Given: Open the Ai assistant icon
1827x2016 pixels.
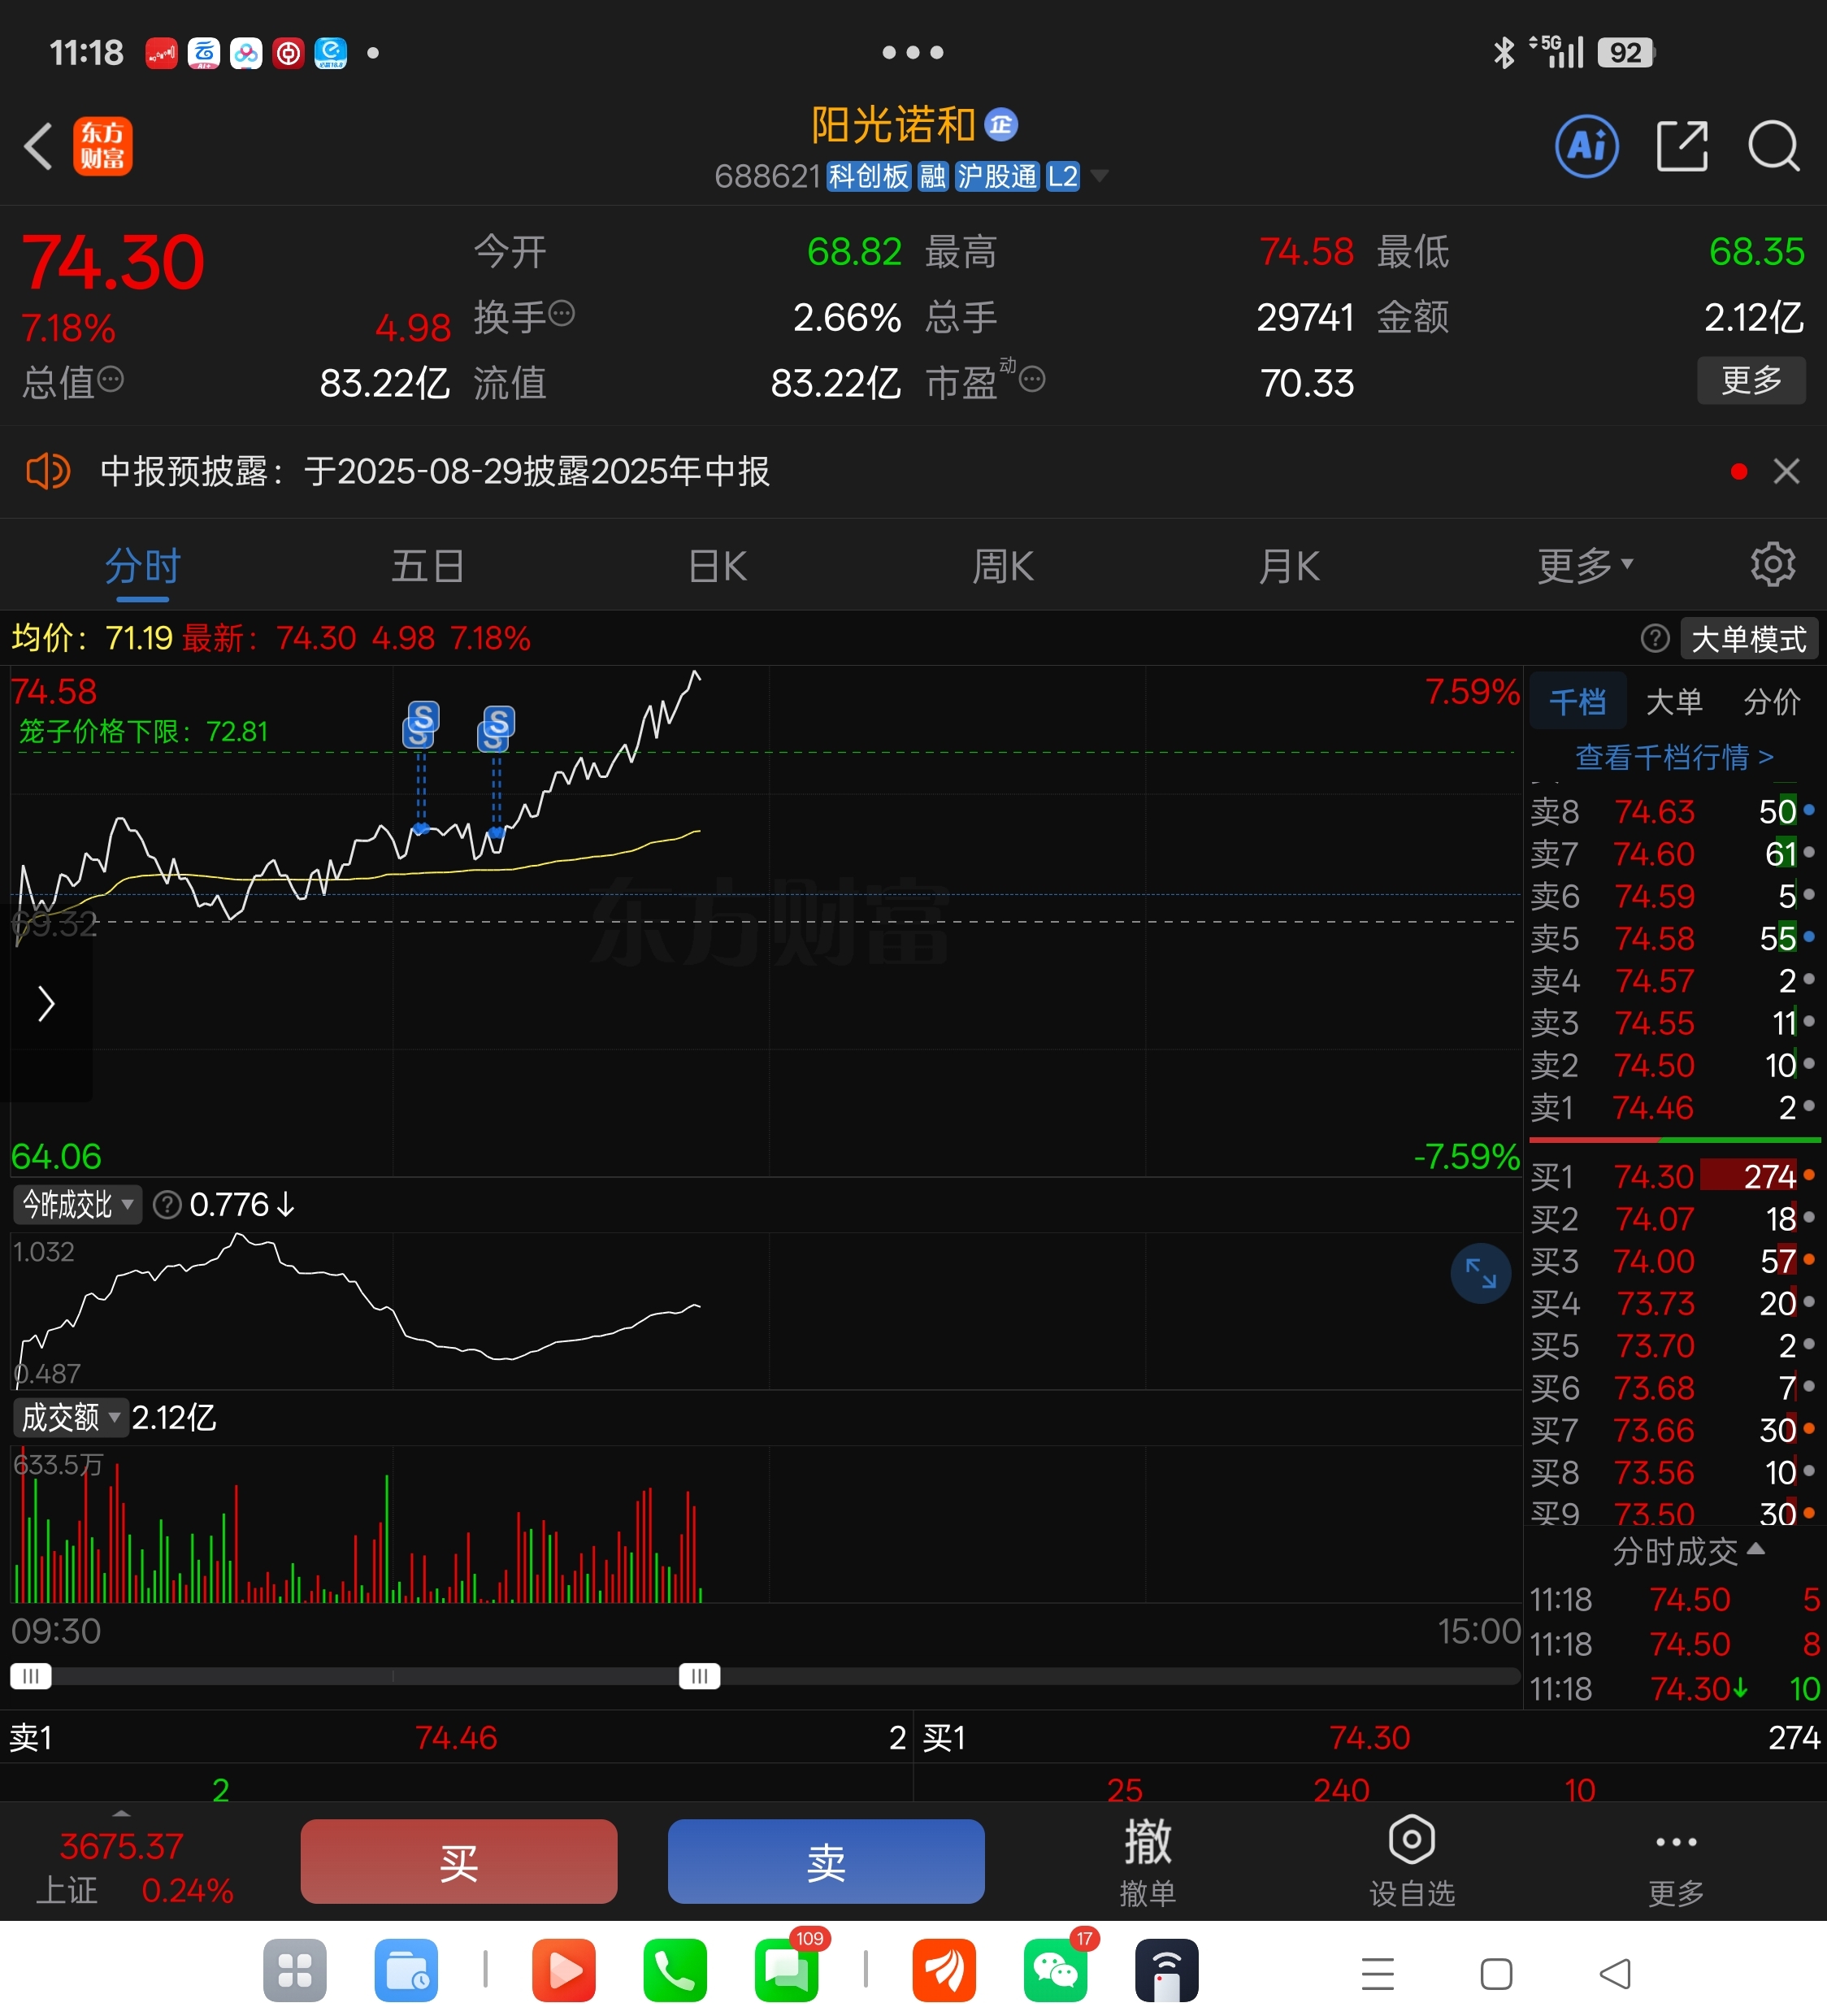Looking at the screenshot, I should click(1586, 146).
